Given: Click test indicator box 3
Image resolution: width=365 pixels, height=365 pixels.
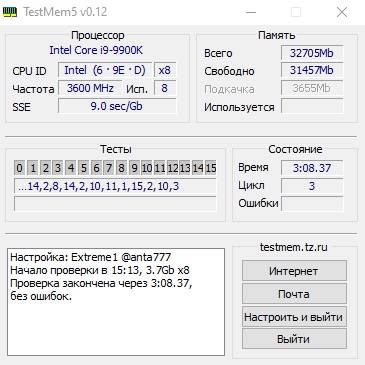Looking at the screenshot, I should [x=58, y=168].
